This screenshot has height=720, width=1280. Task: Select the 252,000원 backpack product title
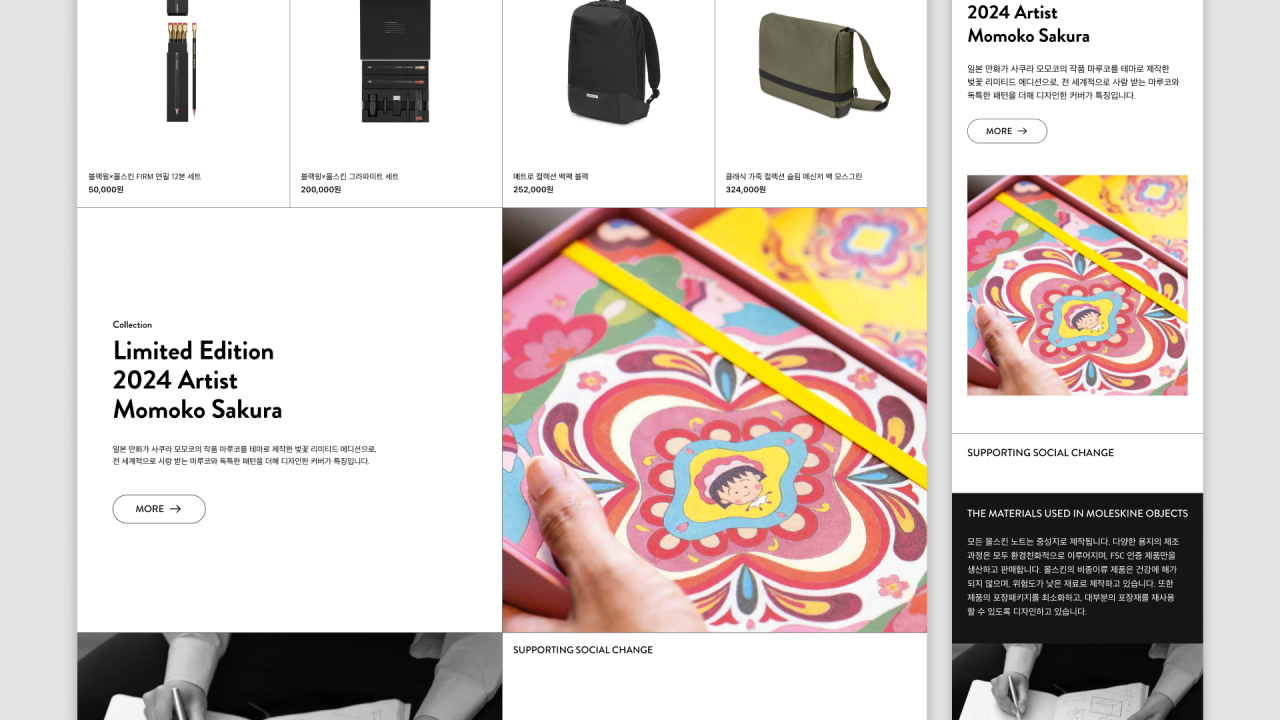[x=551, y=176]
